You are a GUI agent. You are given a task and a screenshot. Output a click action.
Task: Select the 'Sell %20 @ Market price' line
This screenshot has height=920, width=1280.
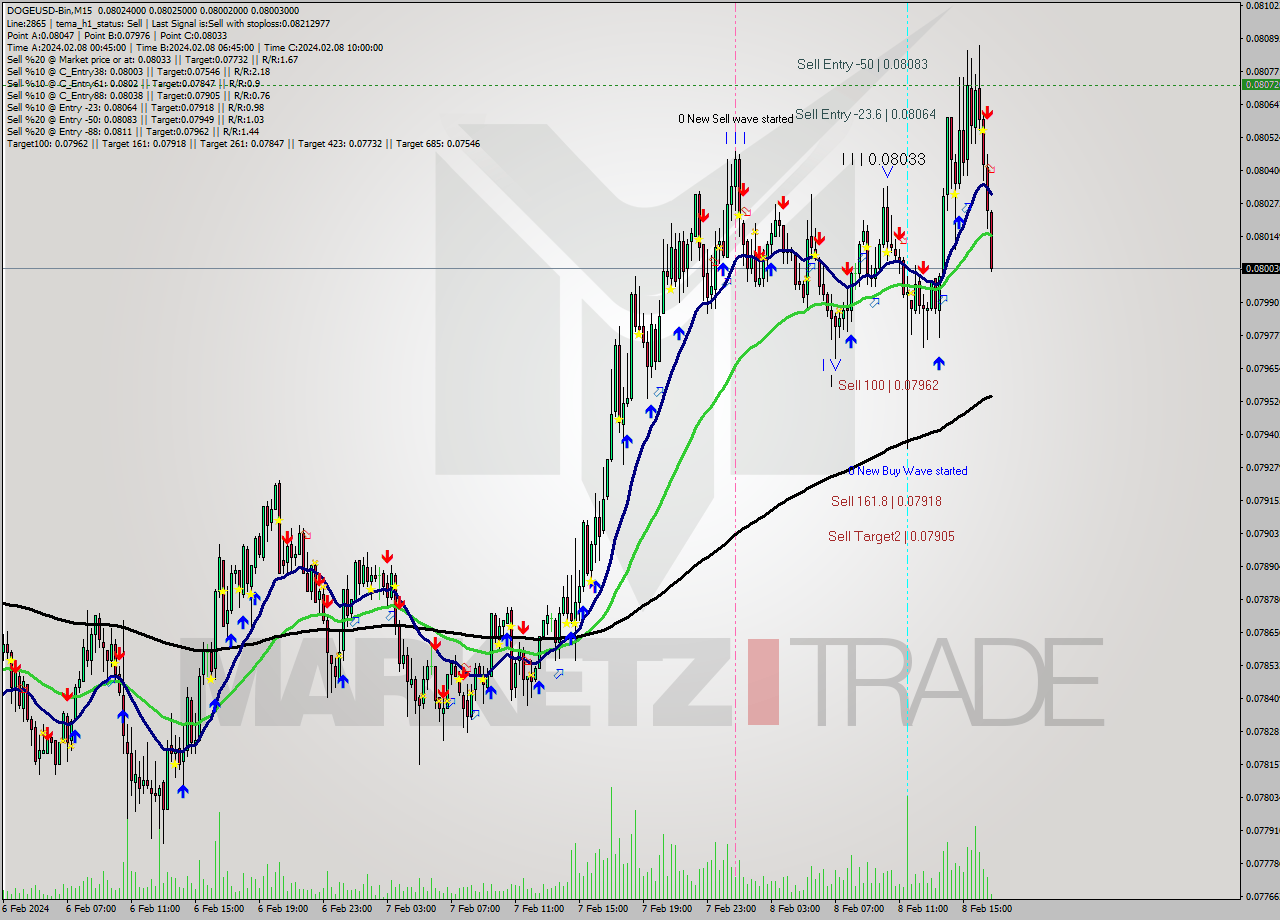(x=152, y=59)
